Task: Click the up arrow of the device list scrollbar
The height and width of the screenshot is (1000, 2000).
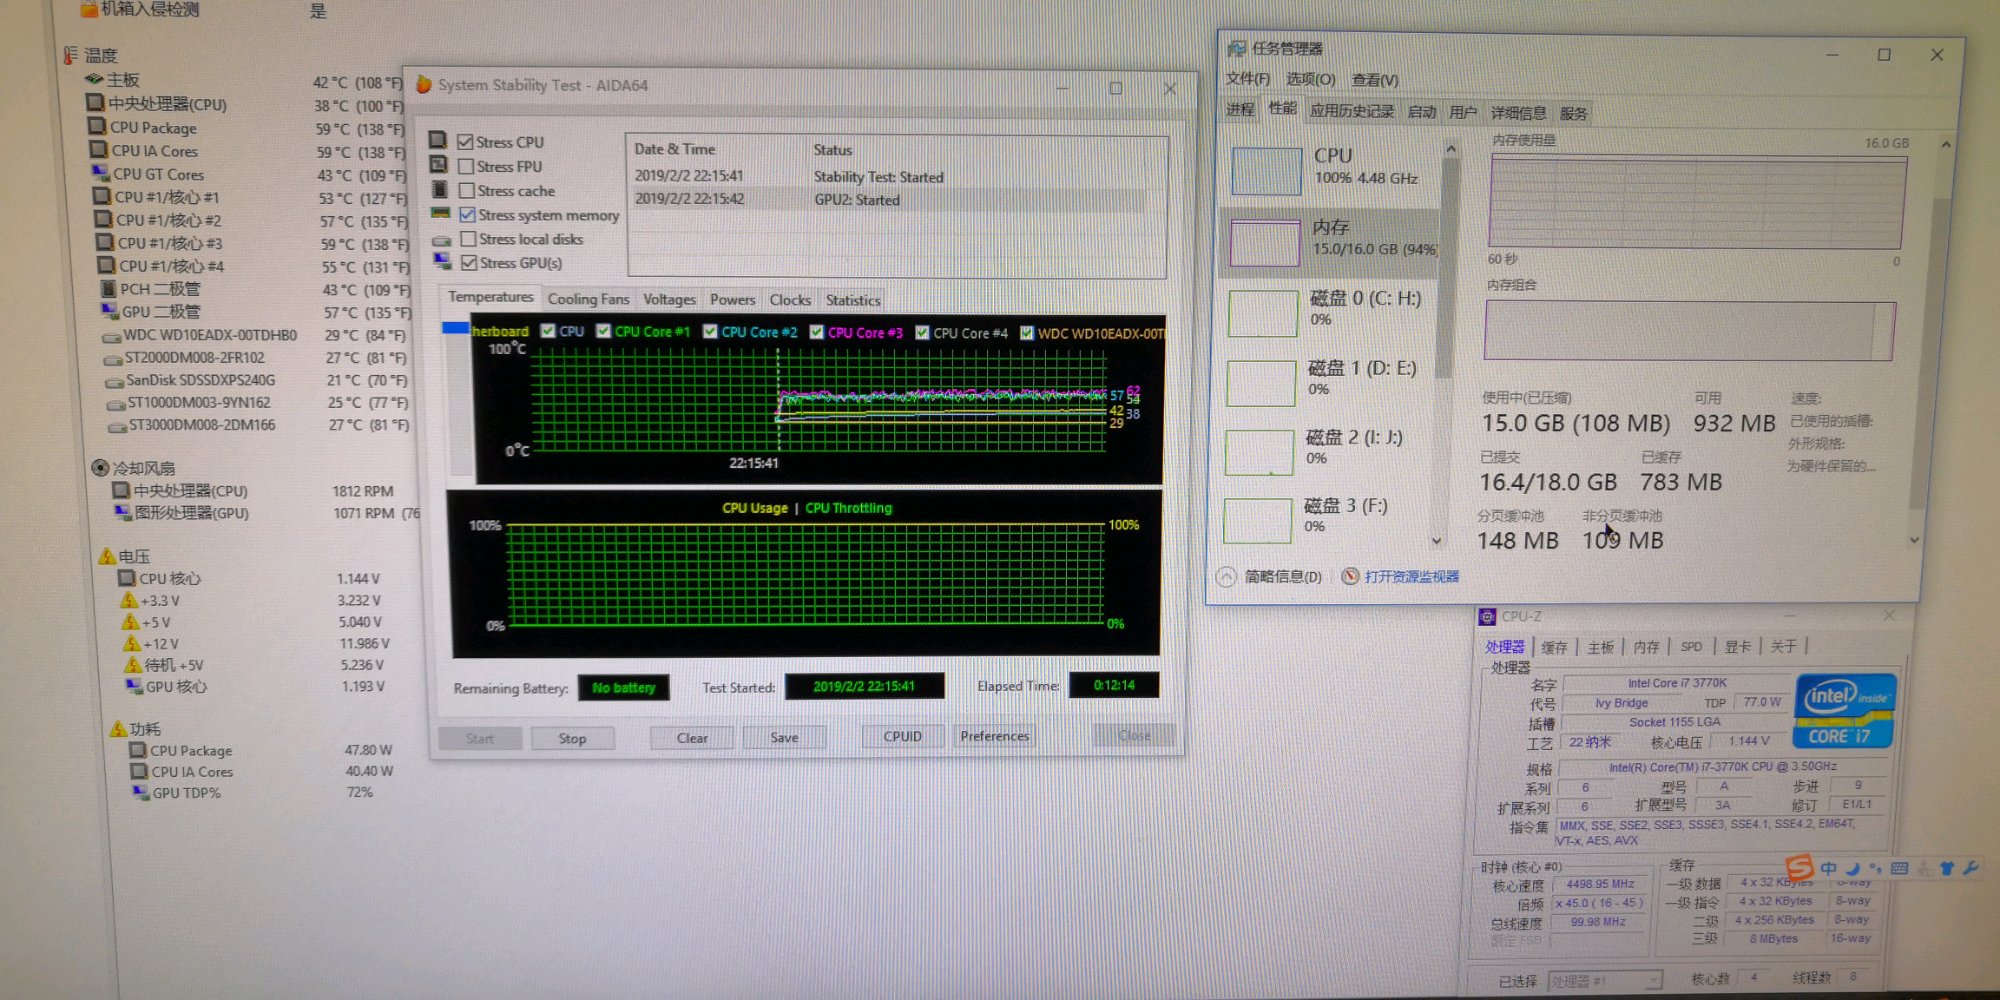Action: coord(1450,149)
